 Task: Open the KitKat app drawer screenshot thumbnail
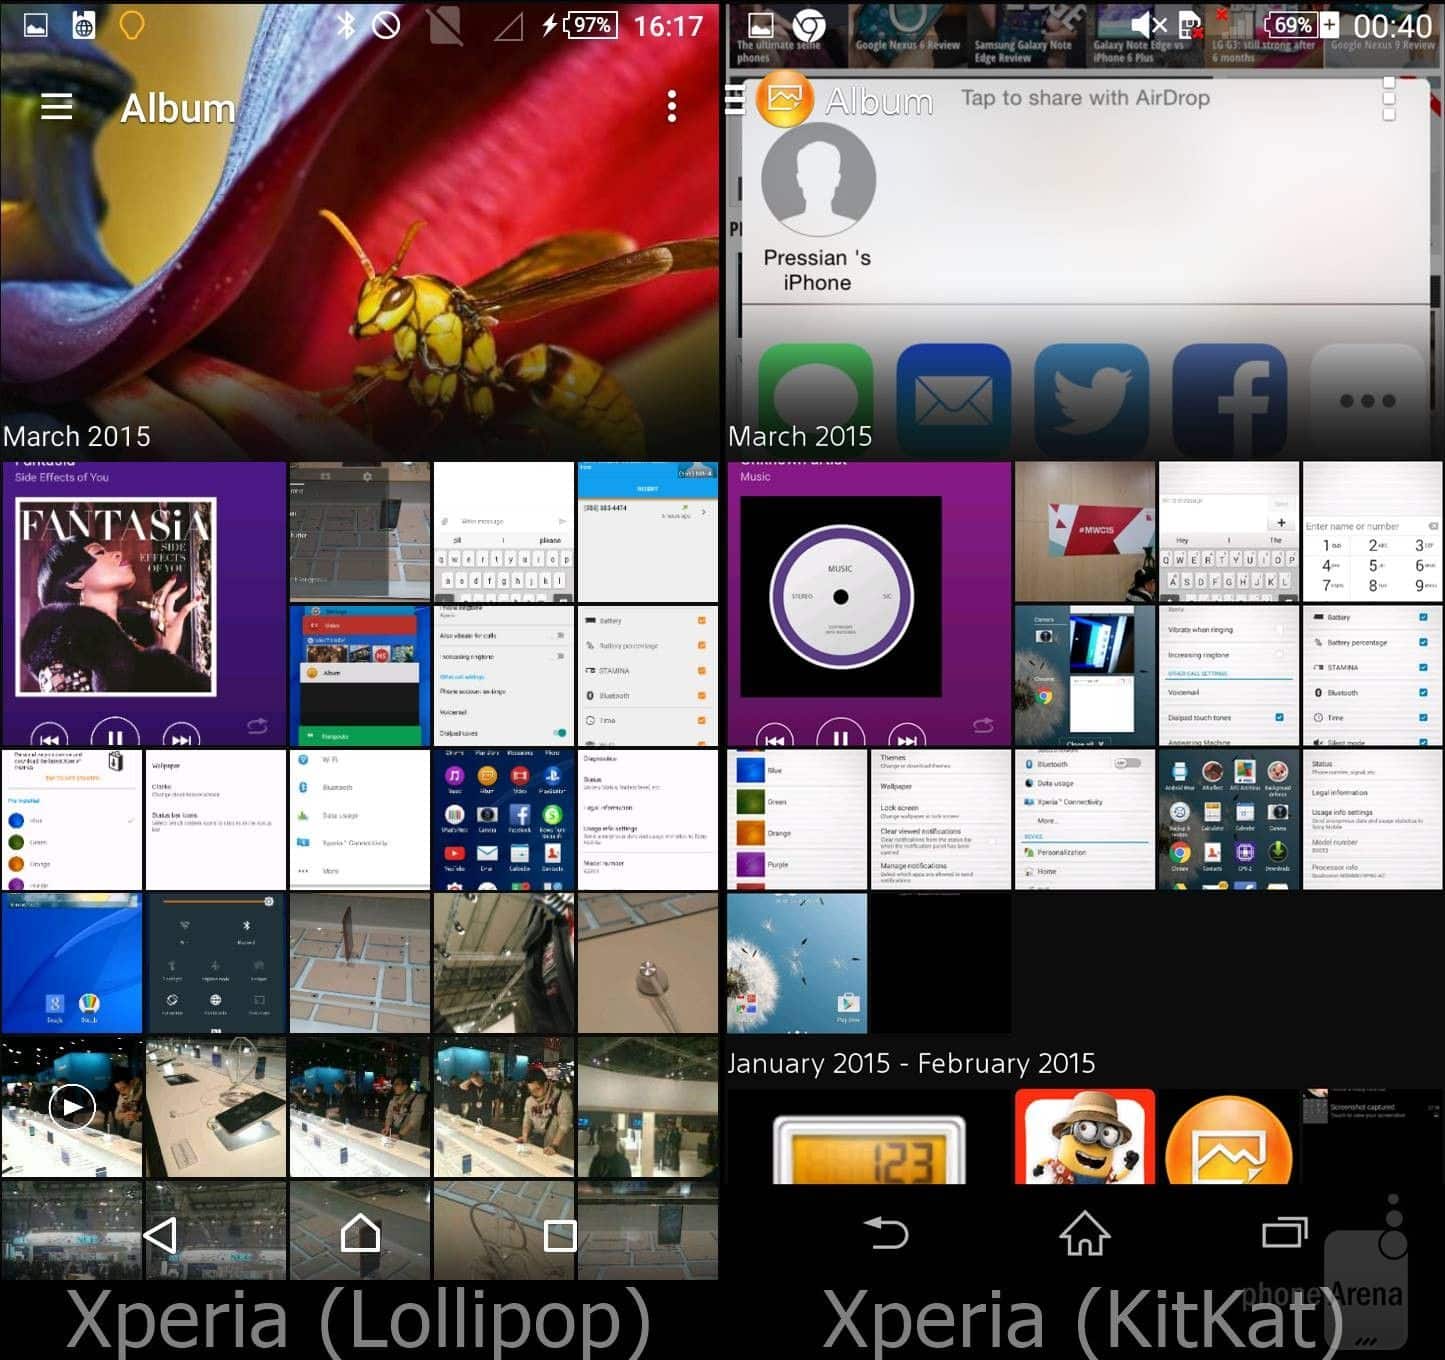click(1229, 820)
